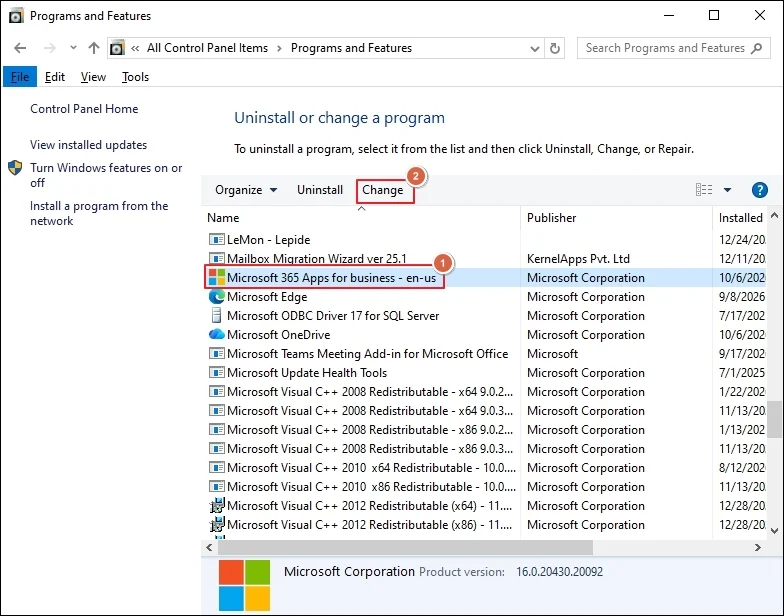Expand the more view options arrow
This screenshot has height=616, width=784.
point(728,190)
